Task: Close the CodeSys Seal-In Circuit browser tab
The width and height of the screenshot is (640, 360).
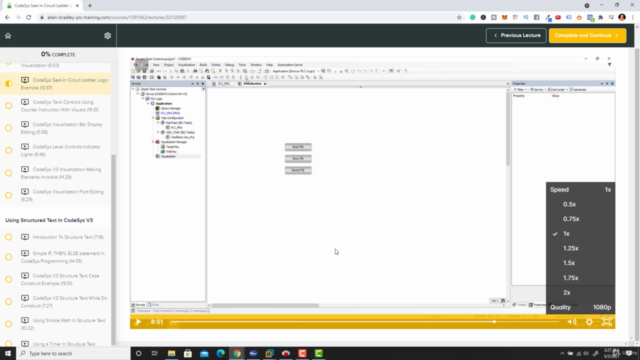Action: tap(77, 6)
